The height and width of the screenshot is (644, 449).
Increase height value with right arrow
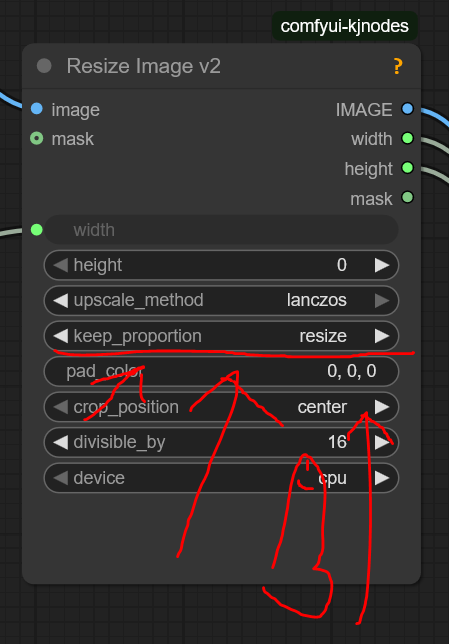pos(382,265)
